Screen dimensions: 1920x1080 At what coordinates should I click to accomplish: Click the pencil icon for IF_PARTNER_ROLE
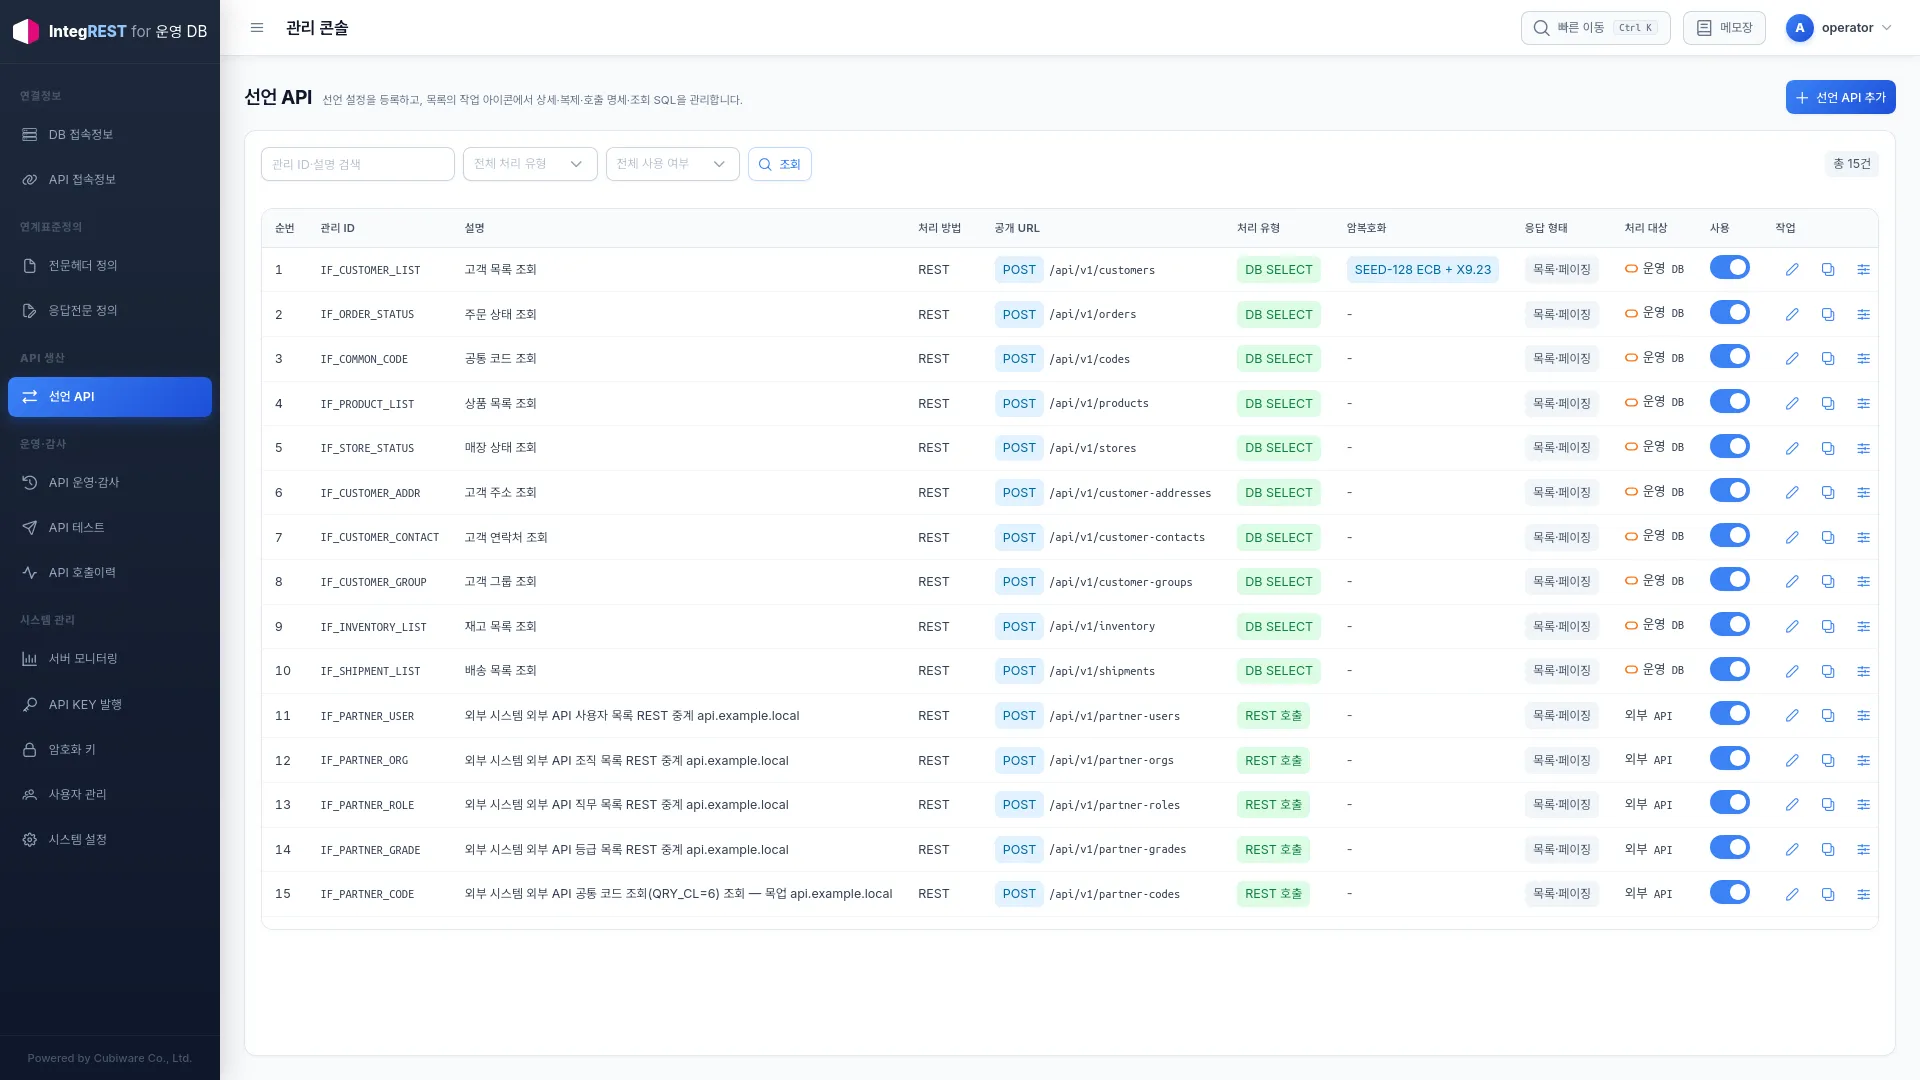[1792, 805]
